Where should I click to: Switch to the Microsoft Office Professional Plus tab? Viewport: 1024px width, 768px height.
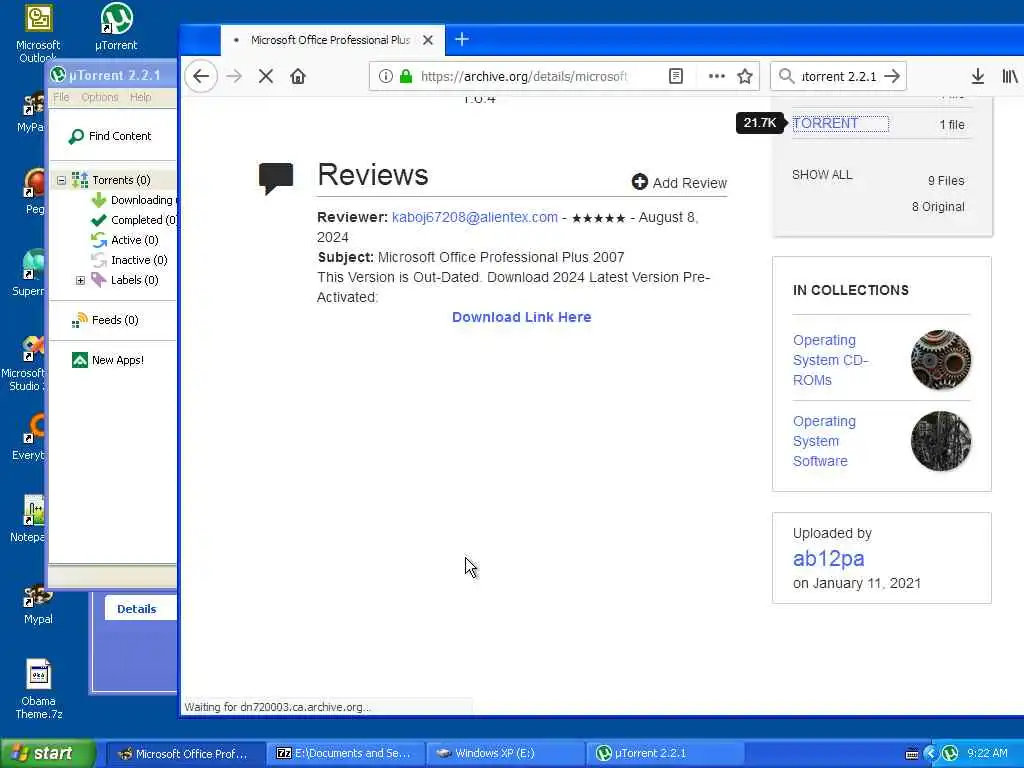pyautogui.click(x=333, y=40)
